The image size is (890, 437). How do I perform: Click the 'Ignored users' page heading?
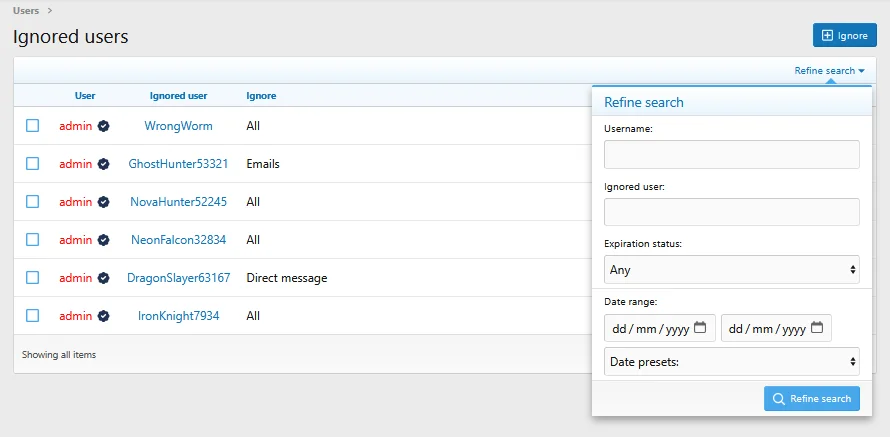tap(71, 36)
